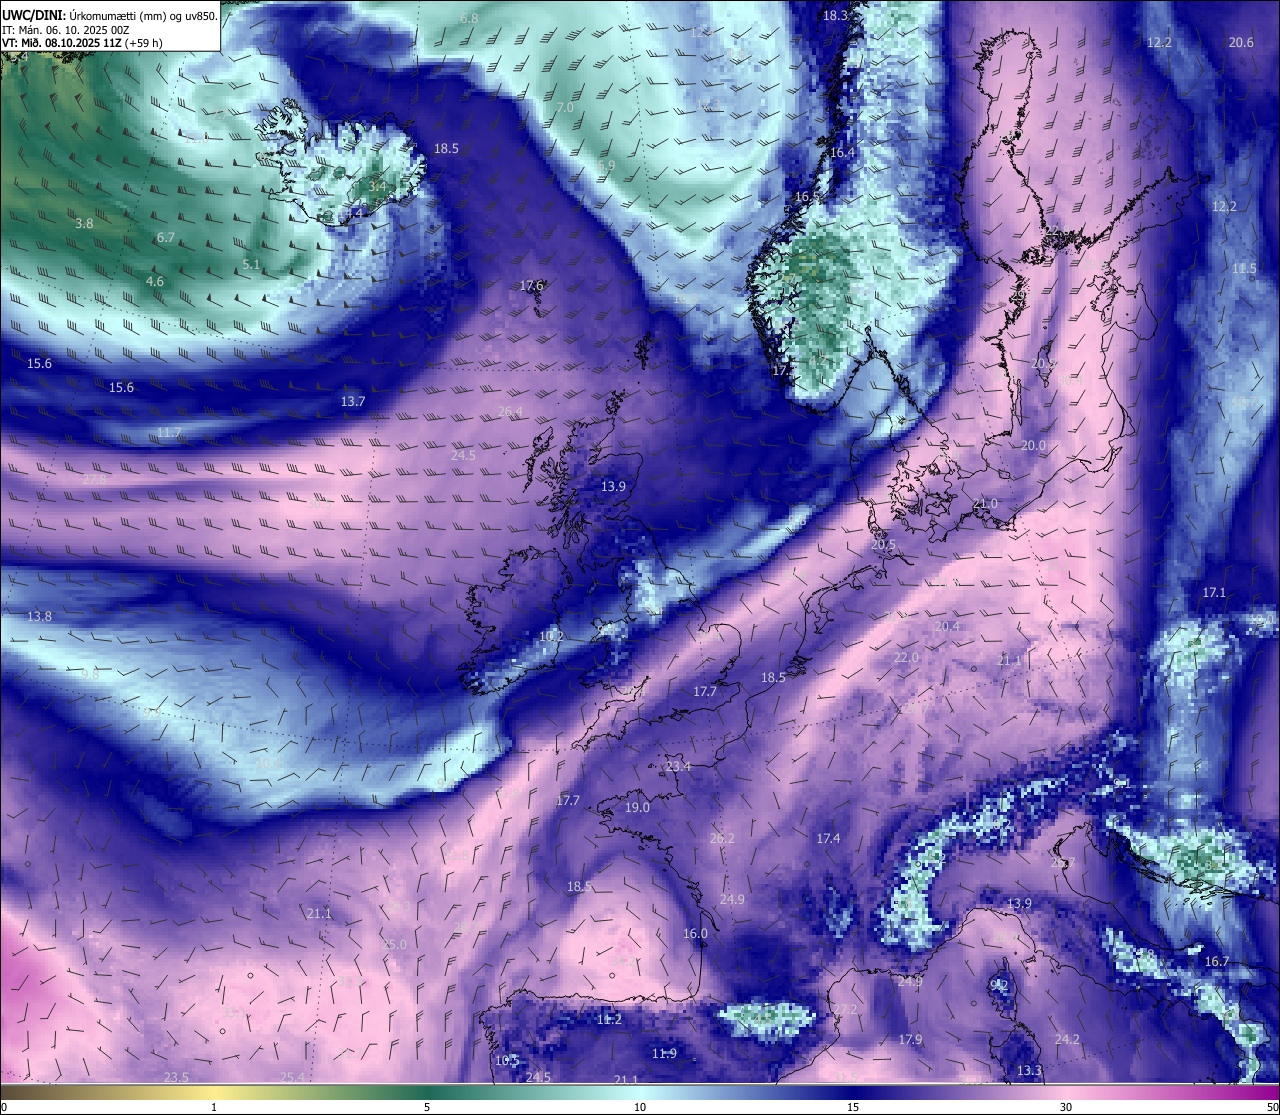Click the 17.1 value label
Screen dimensions: 1280x1115
[1214, 593]
